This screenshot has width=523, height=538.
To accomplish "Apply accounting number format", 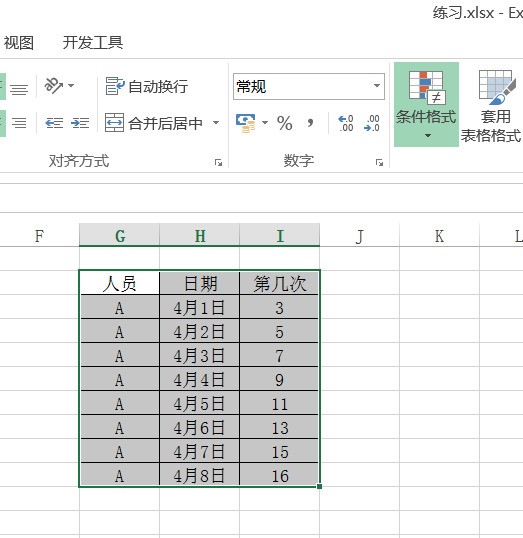I will click(x=246, y=123).
